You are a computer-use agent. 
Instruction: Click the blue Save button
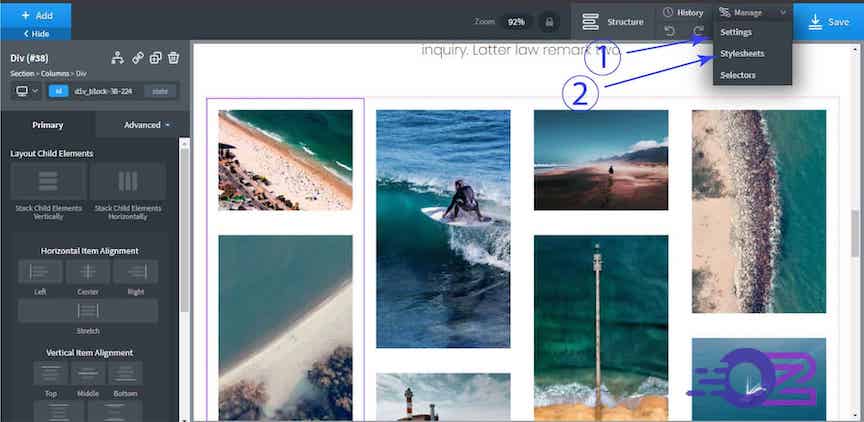(x=829, y=21)
